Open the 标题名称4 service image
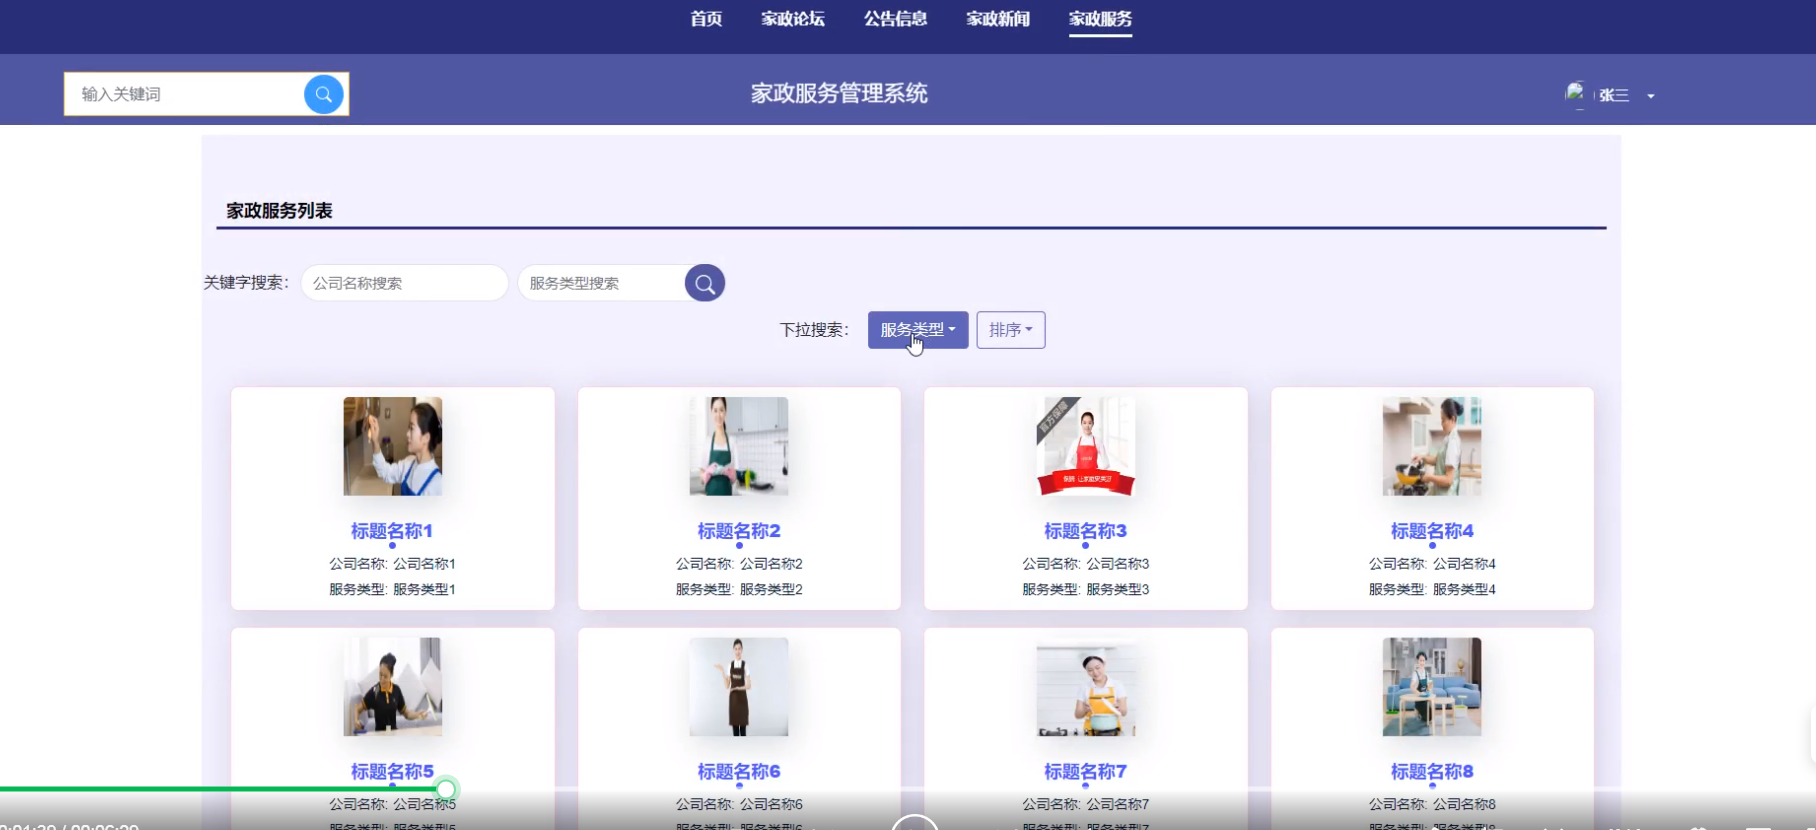Viewport: 1816px width, 830px height. coord(1432,446)
